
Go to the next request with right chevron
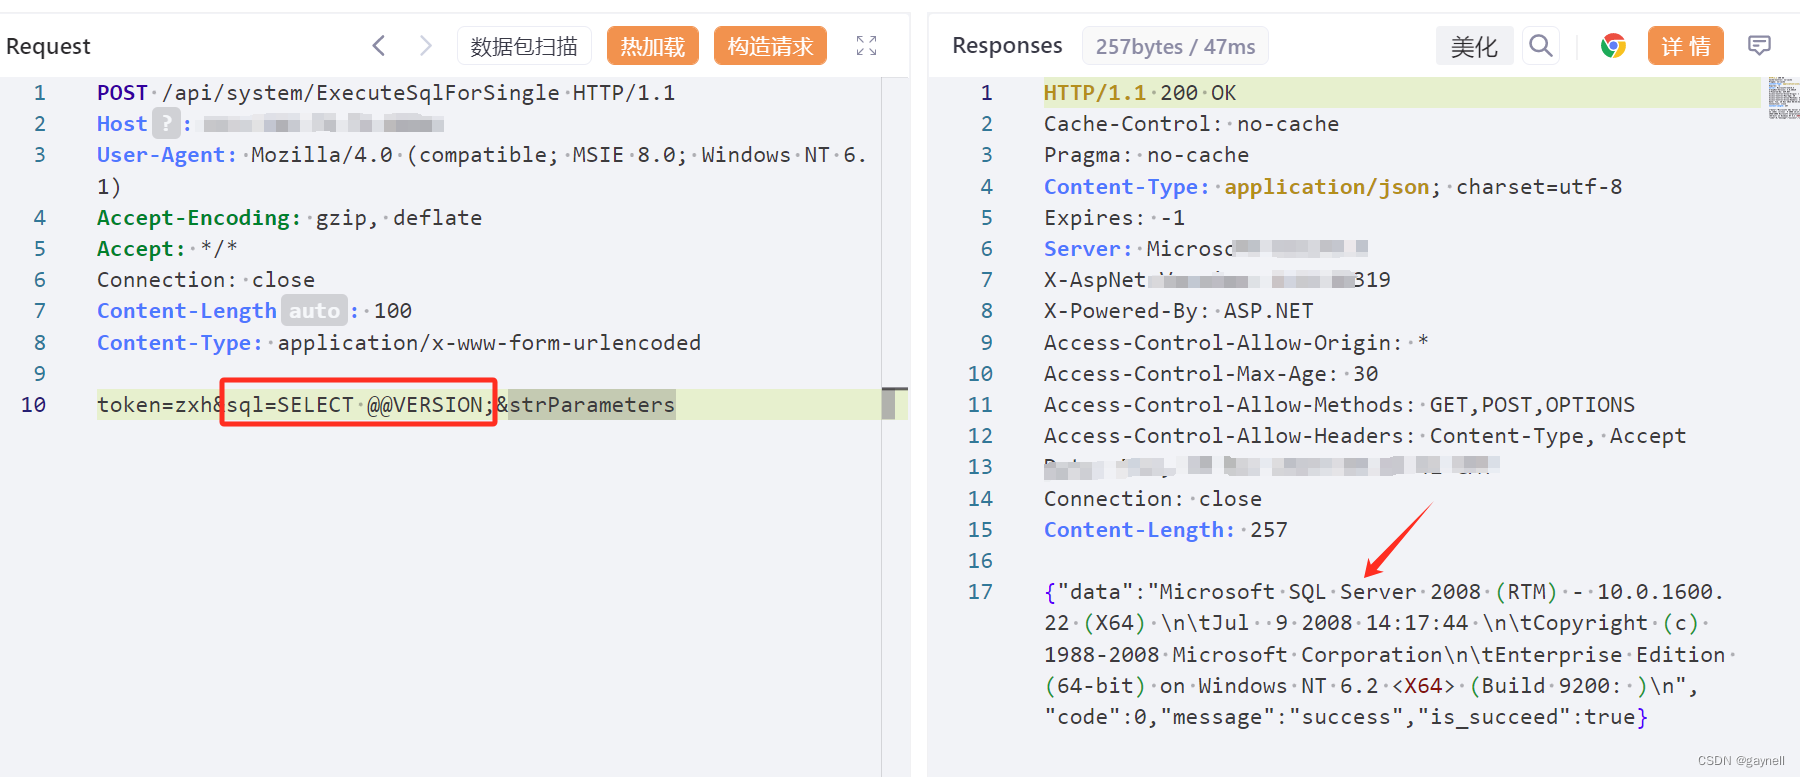pos(426,45)
